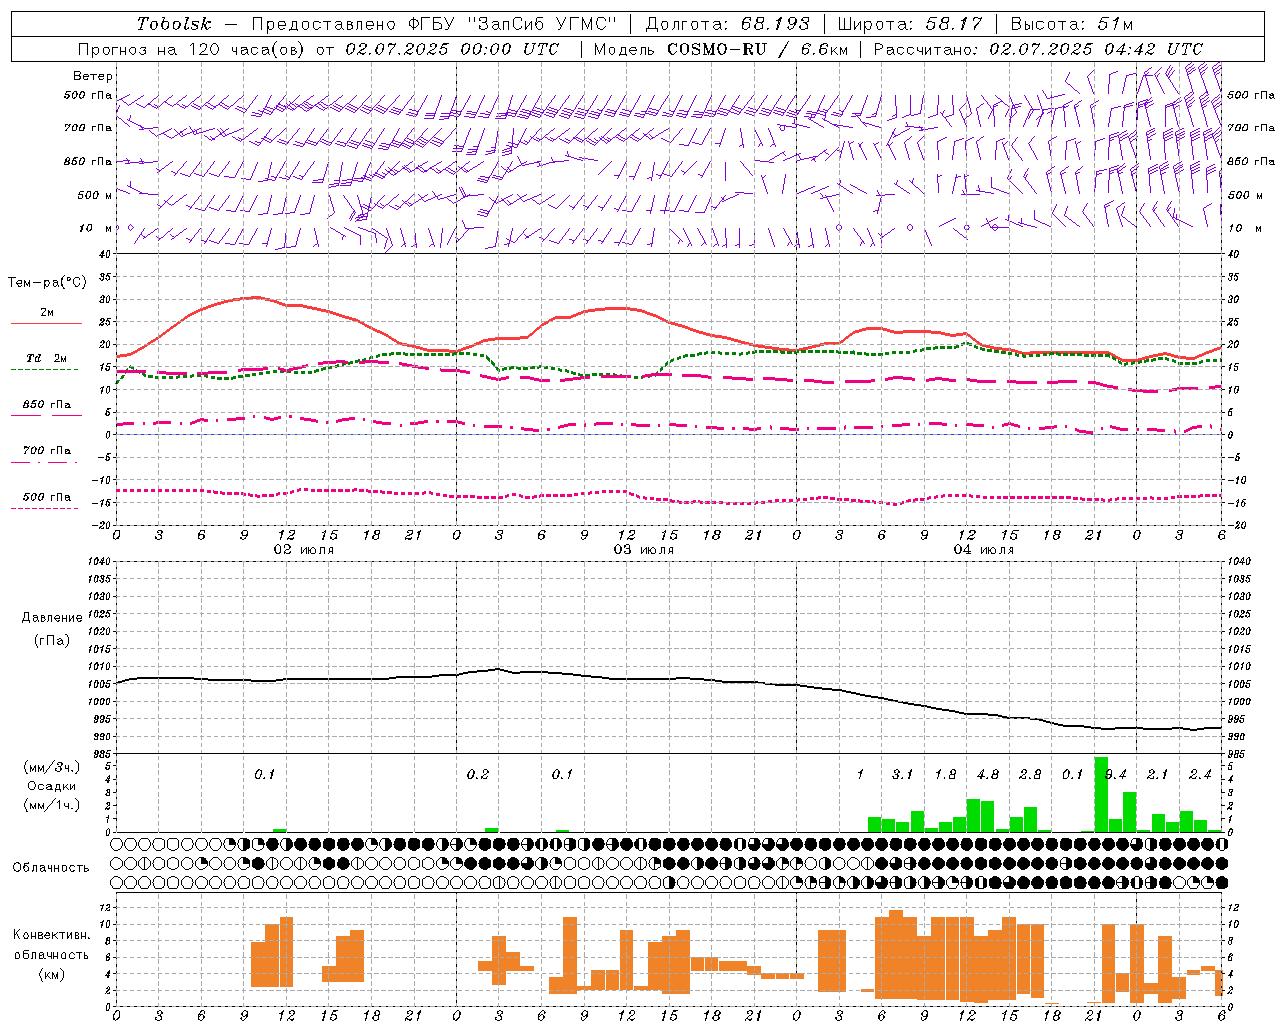Click the Тем-ра(°C) axis label
This screenshot has height=1024, width=1280.
[x=47, y=282]
